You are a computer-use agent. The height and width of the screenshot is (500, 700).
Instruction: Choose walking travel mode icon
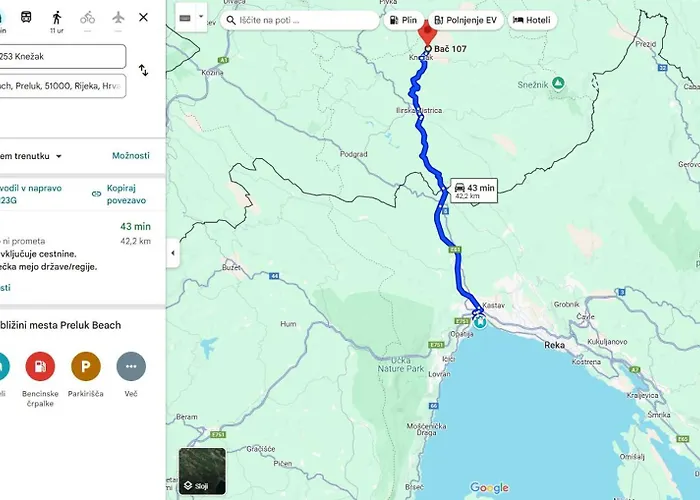(x=56, y=17)
